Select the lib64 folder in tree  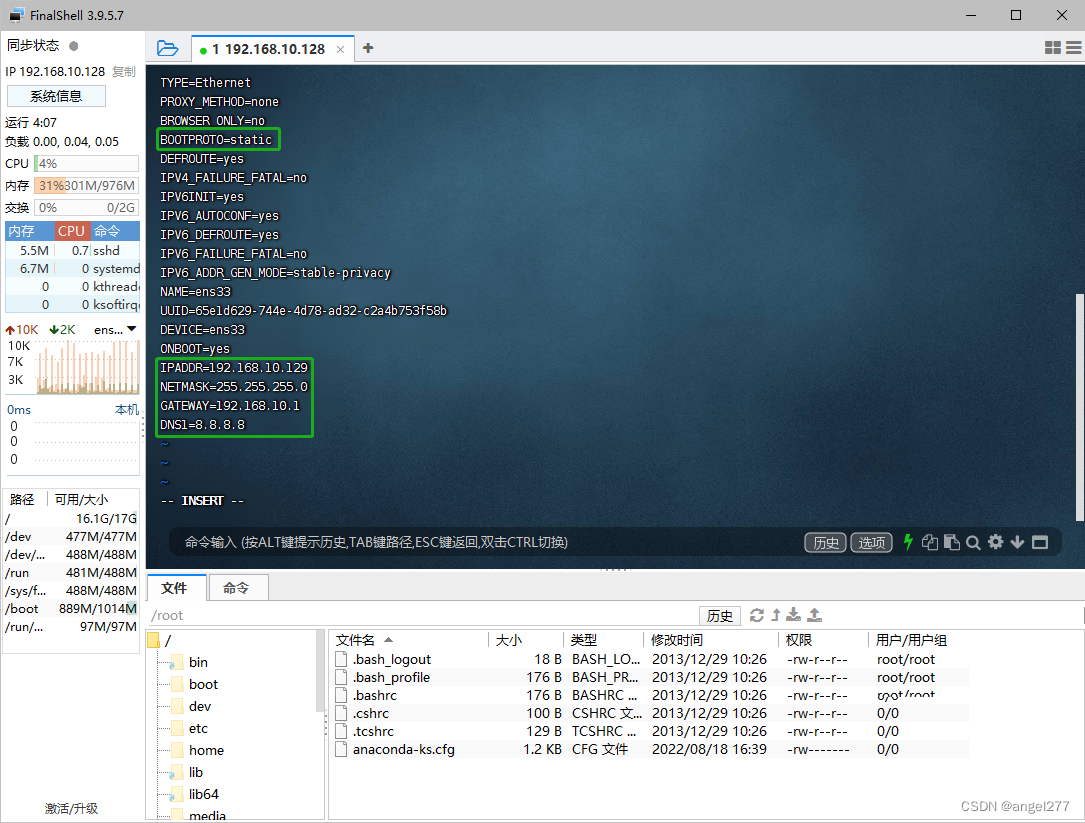203,795
